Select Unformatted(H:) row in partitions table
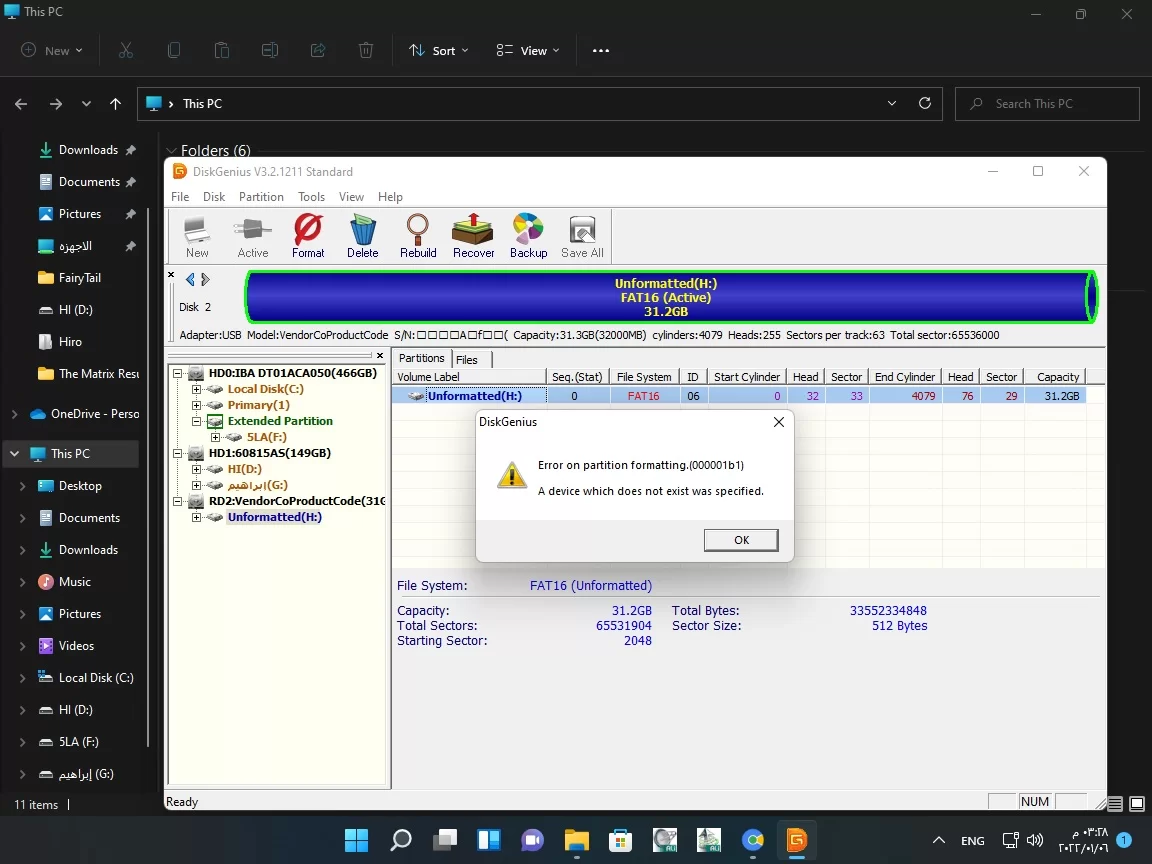Image resolution: width=1152 pixels, height=864 pixels. pos(738,396)
